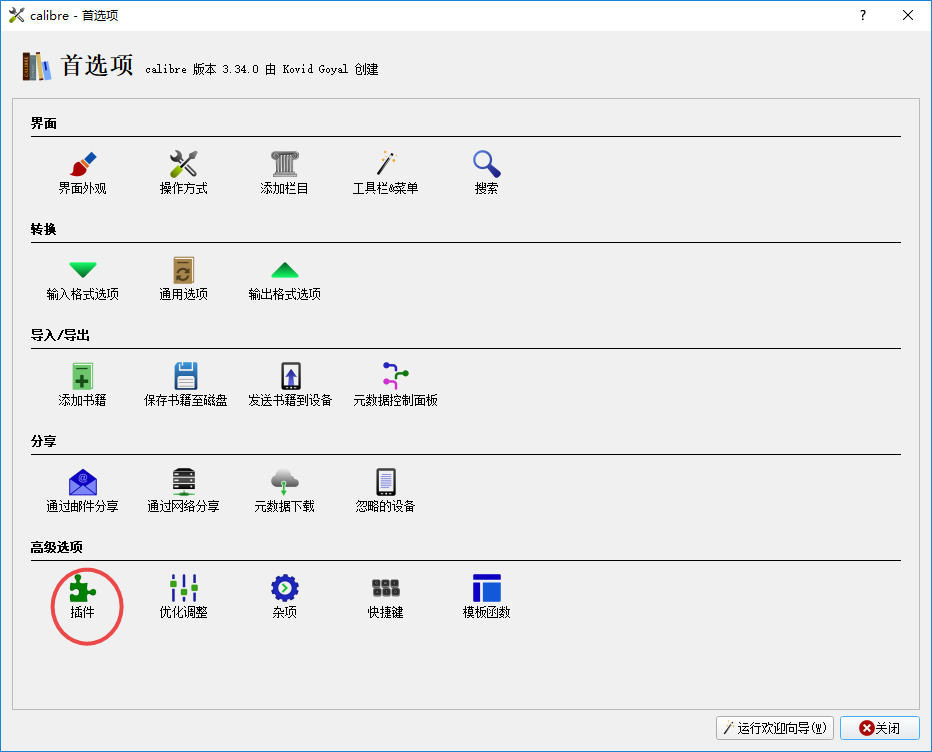
Task: Open 优化调整 sliders icon
Action: 184,588
